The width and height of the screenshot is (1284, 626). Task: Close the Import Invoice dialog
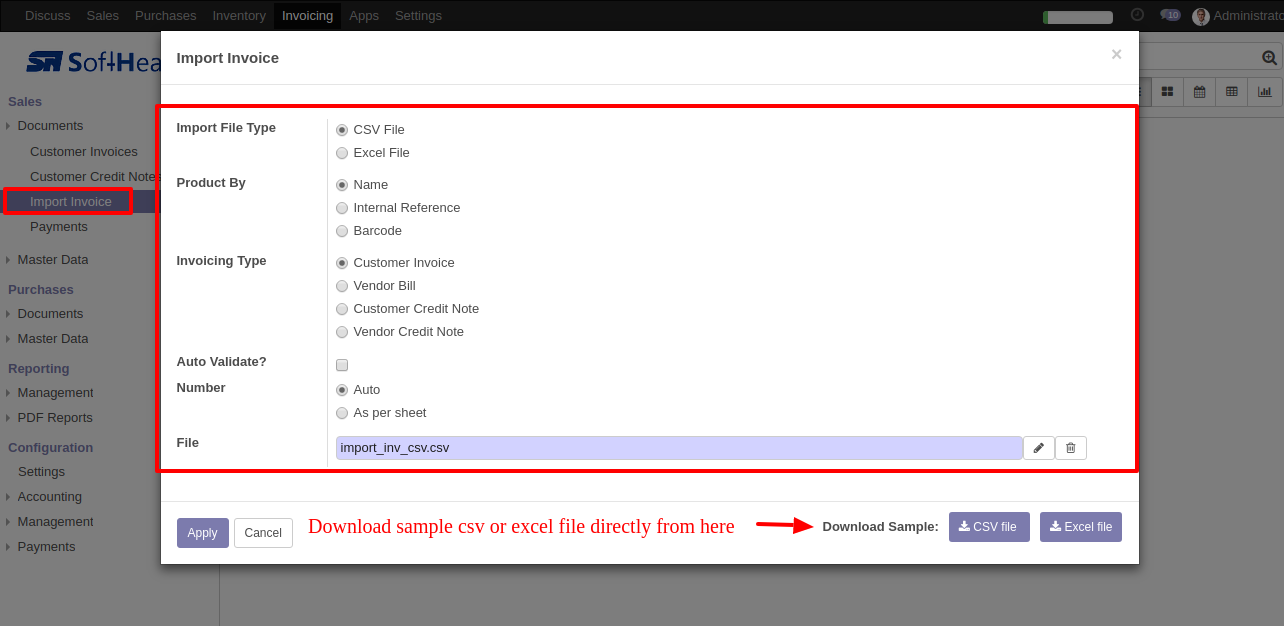tap(1116, 55)
